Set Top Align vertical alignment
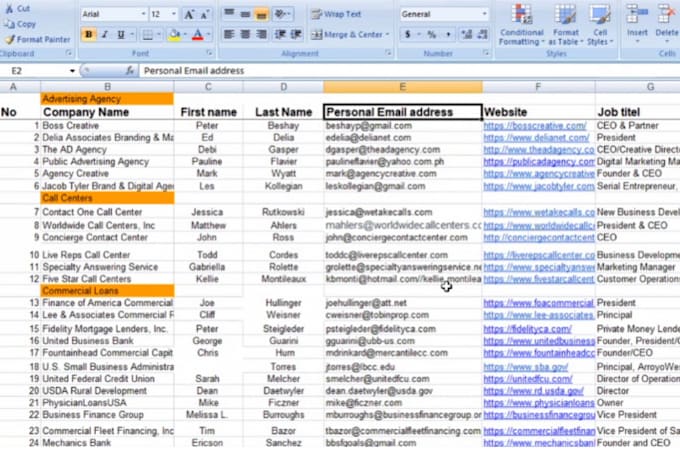680x458 pixels. click(x=229, y=14)
